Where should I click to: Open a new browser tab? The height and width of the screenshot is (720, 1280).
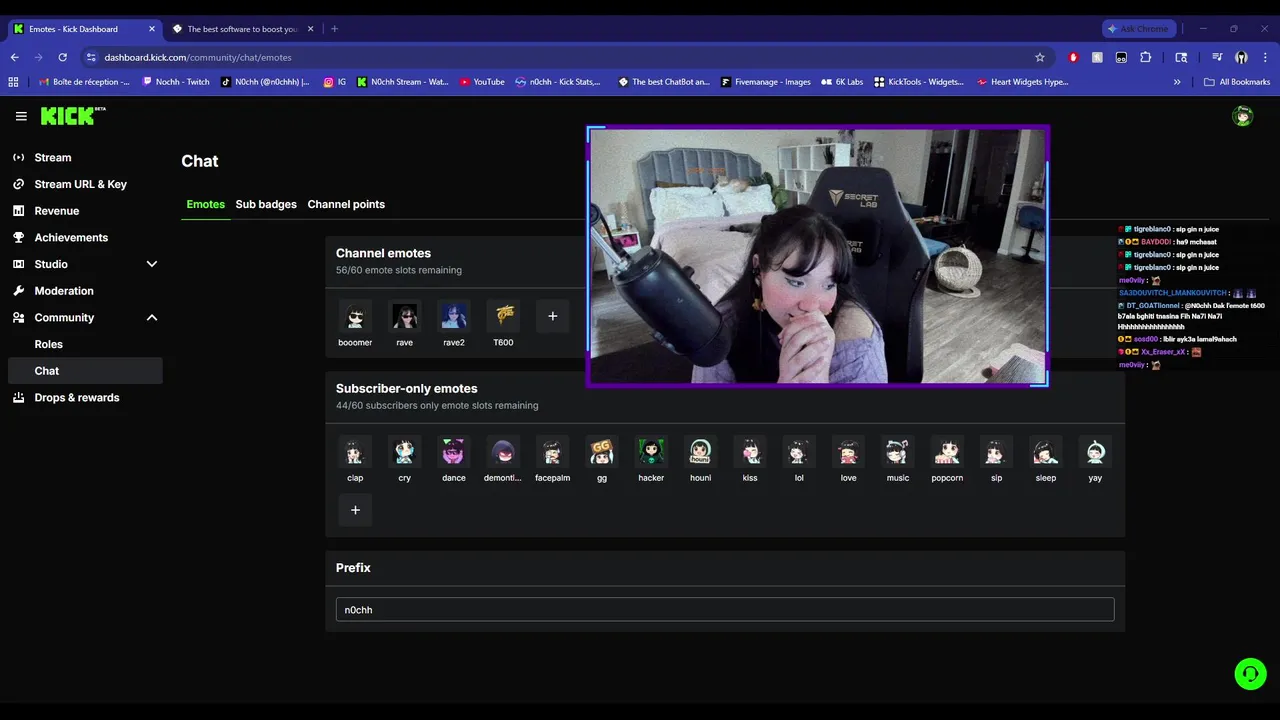click(x=334, y=29)
